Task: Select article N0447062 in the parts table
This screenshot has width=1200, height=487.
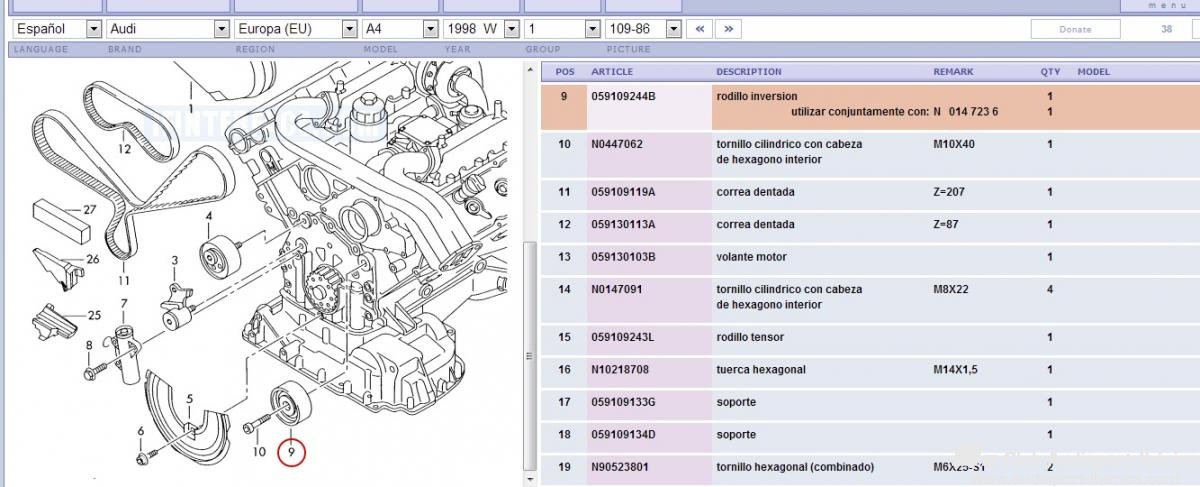Action: [617, 144]
